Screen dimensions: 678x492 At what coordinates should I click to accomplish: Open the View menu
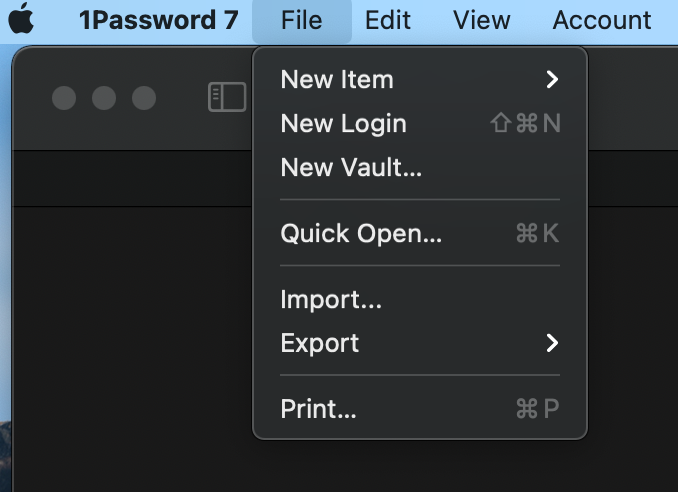point(483,19)
